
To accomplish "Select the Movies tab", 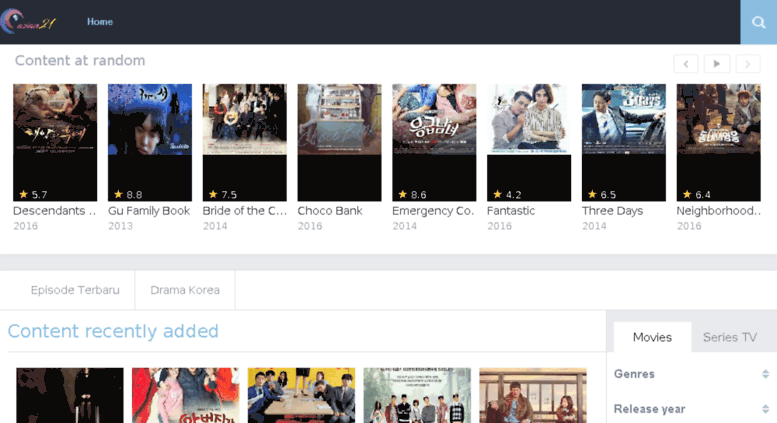I will [x=652, y=337].
